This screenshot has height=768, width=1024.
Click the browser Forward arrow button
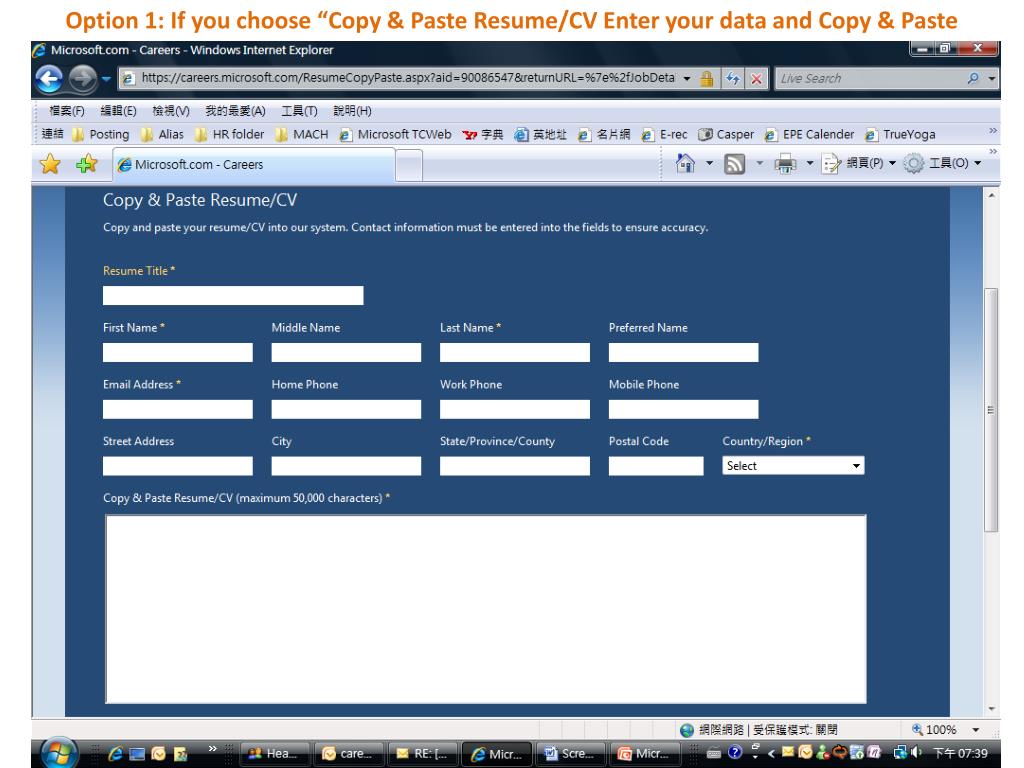pos(82,79)
